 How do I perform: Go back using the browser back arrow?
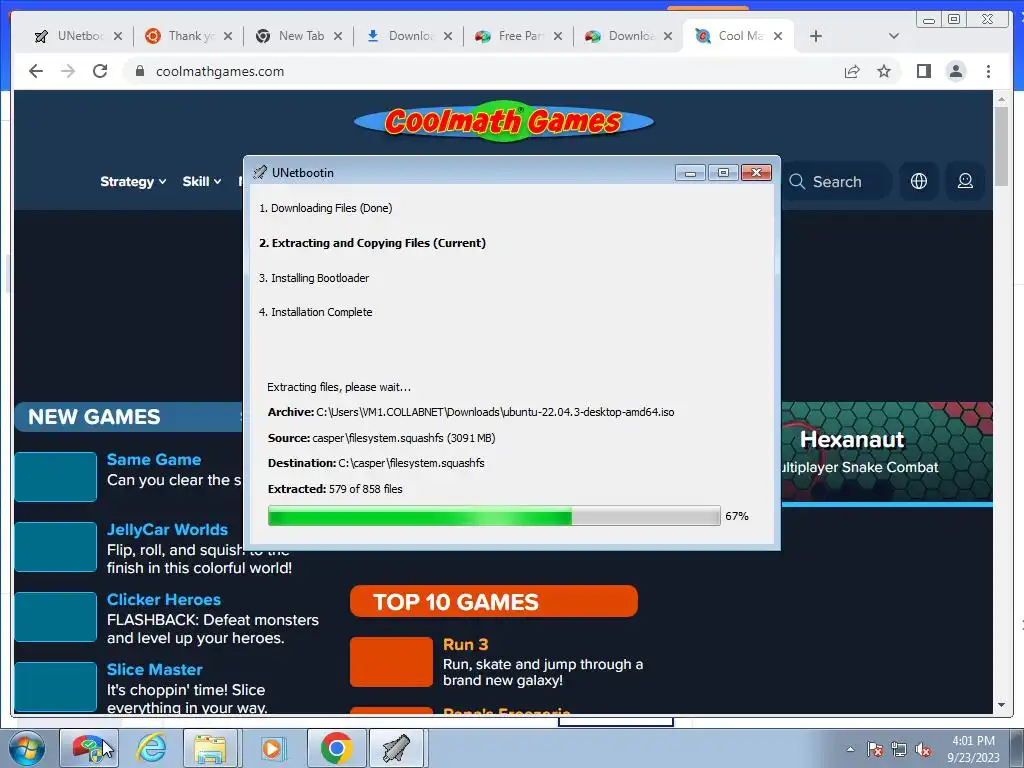pos(36,71)
